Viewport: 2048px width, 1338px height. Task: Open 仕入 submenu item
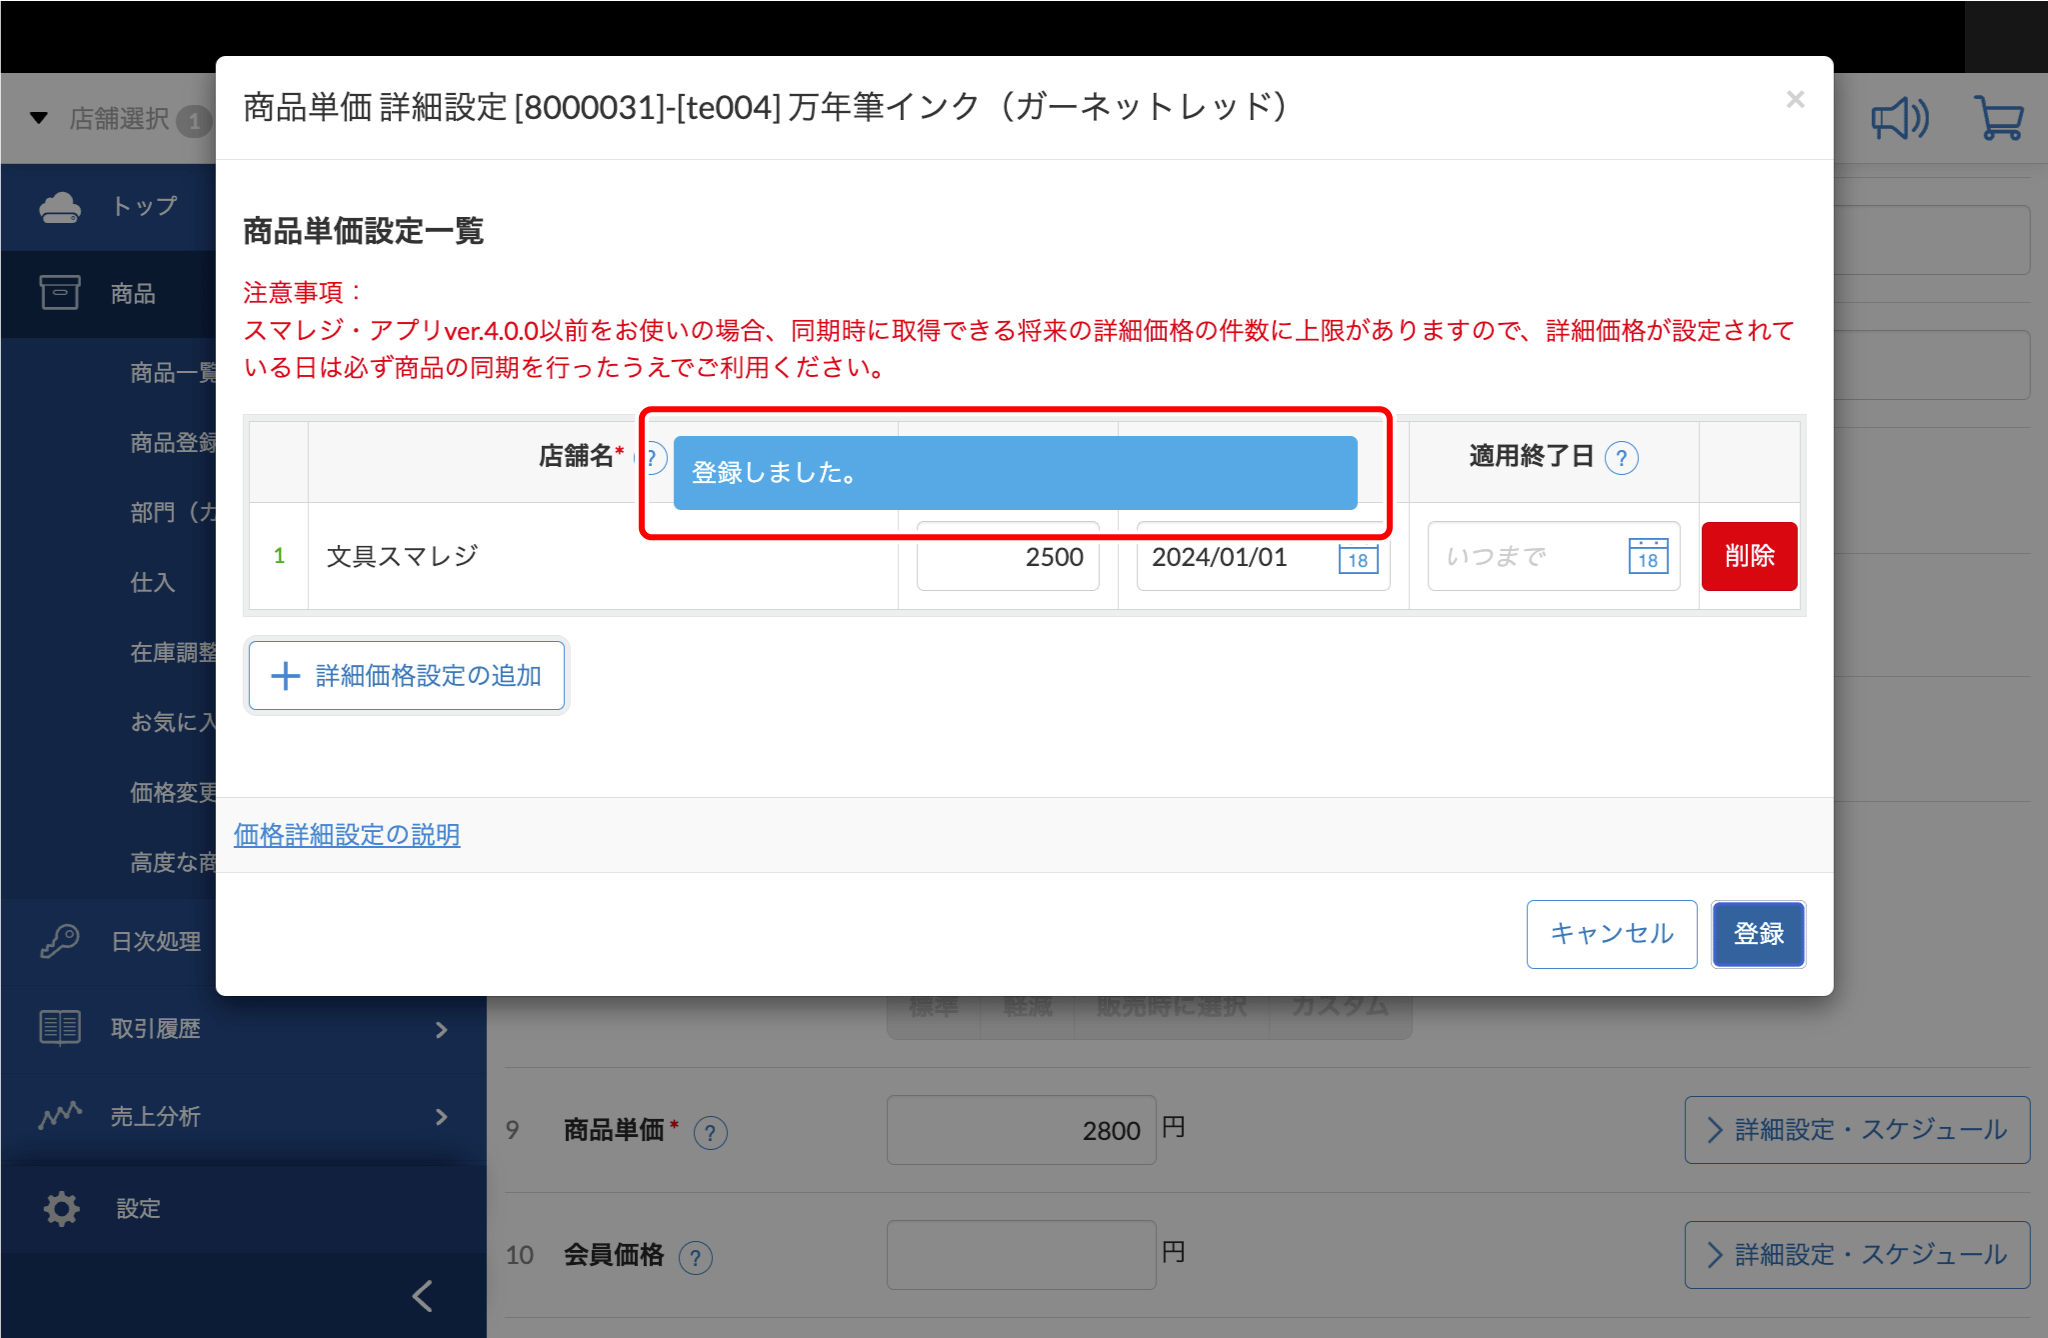[153, 582]
